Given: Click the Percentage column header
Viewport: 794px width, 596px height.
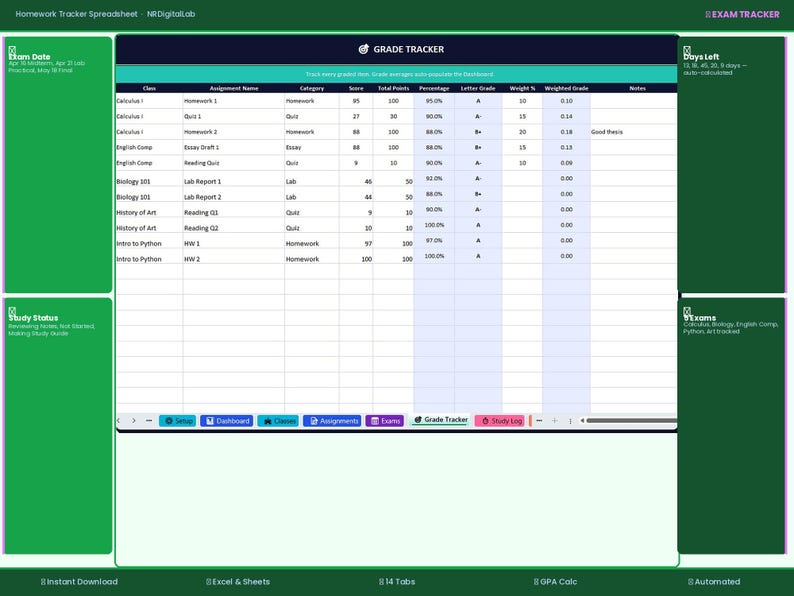Looking at the screenshot, I should click(x=434, y=88).
